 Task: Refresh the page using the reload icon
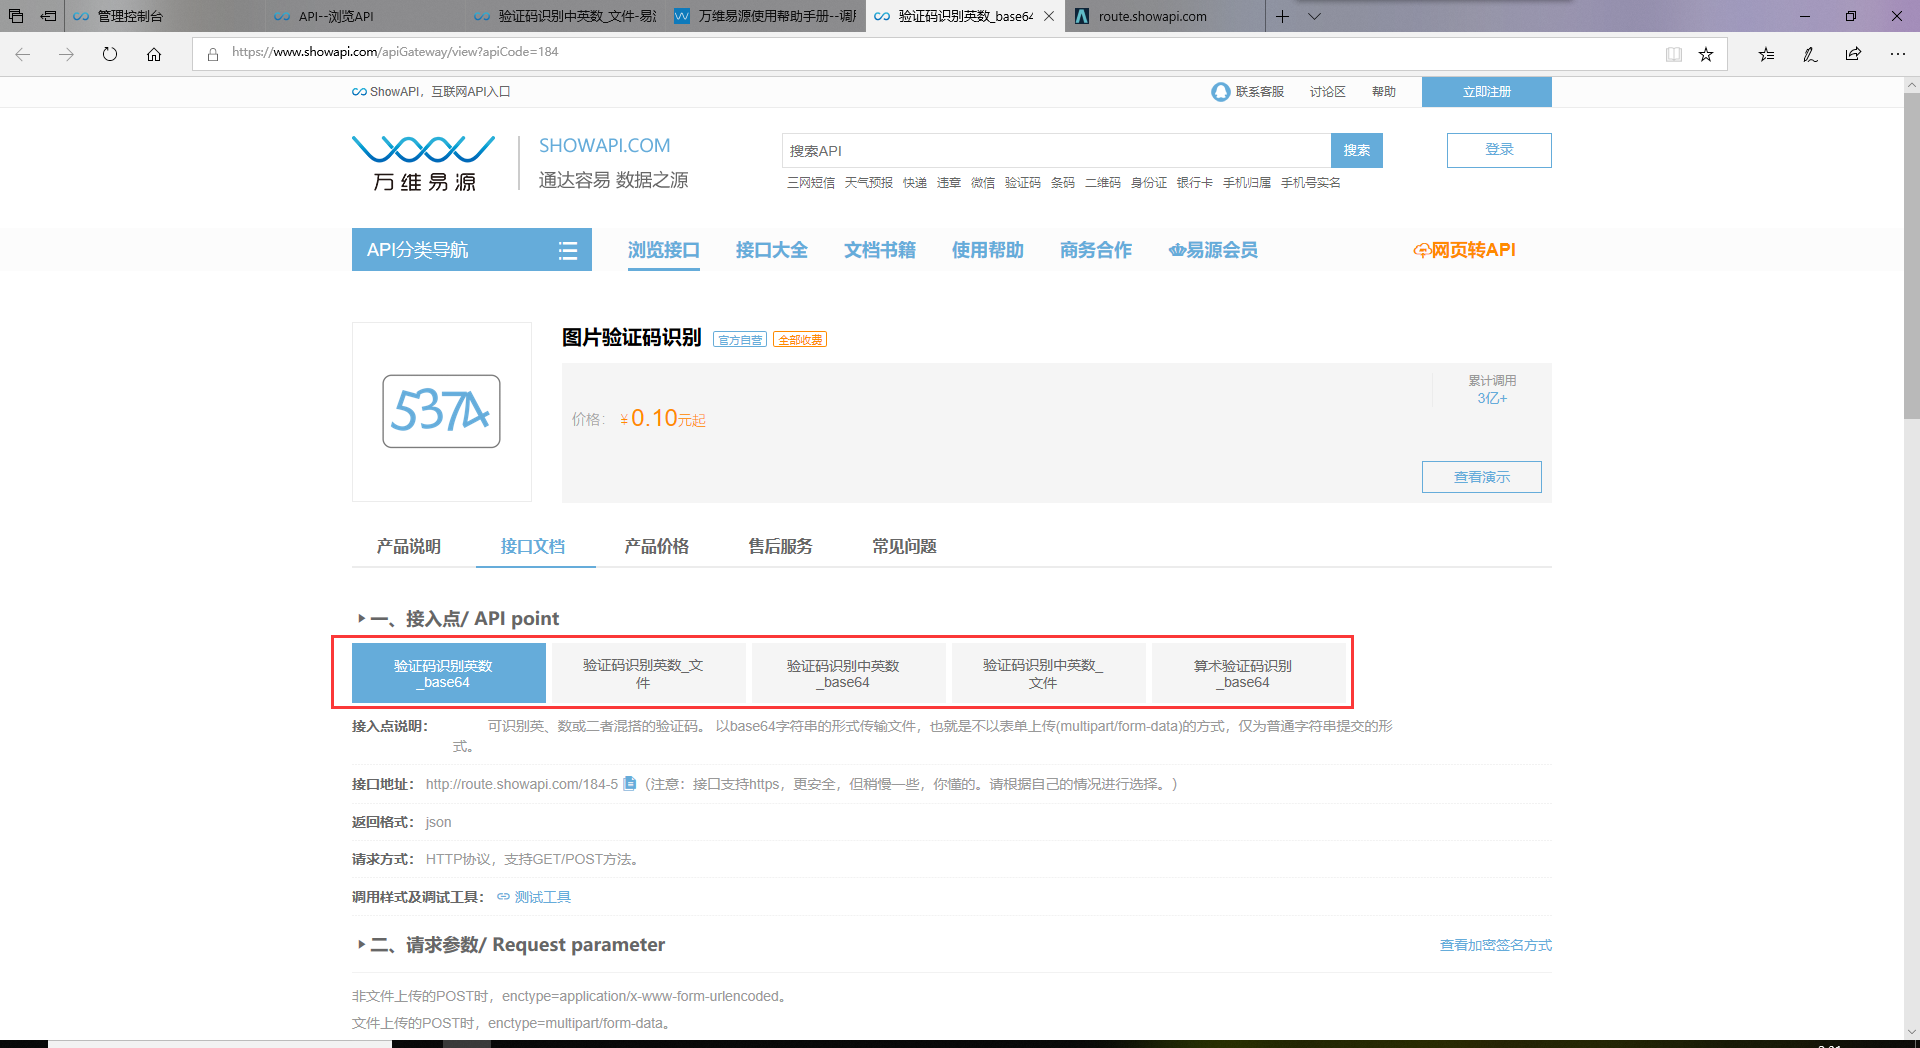110,54
